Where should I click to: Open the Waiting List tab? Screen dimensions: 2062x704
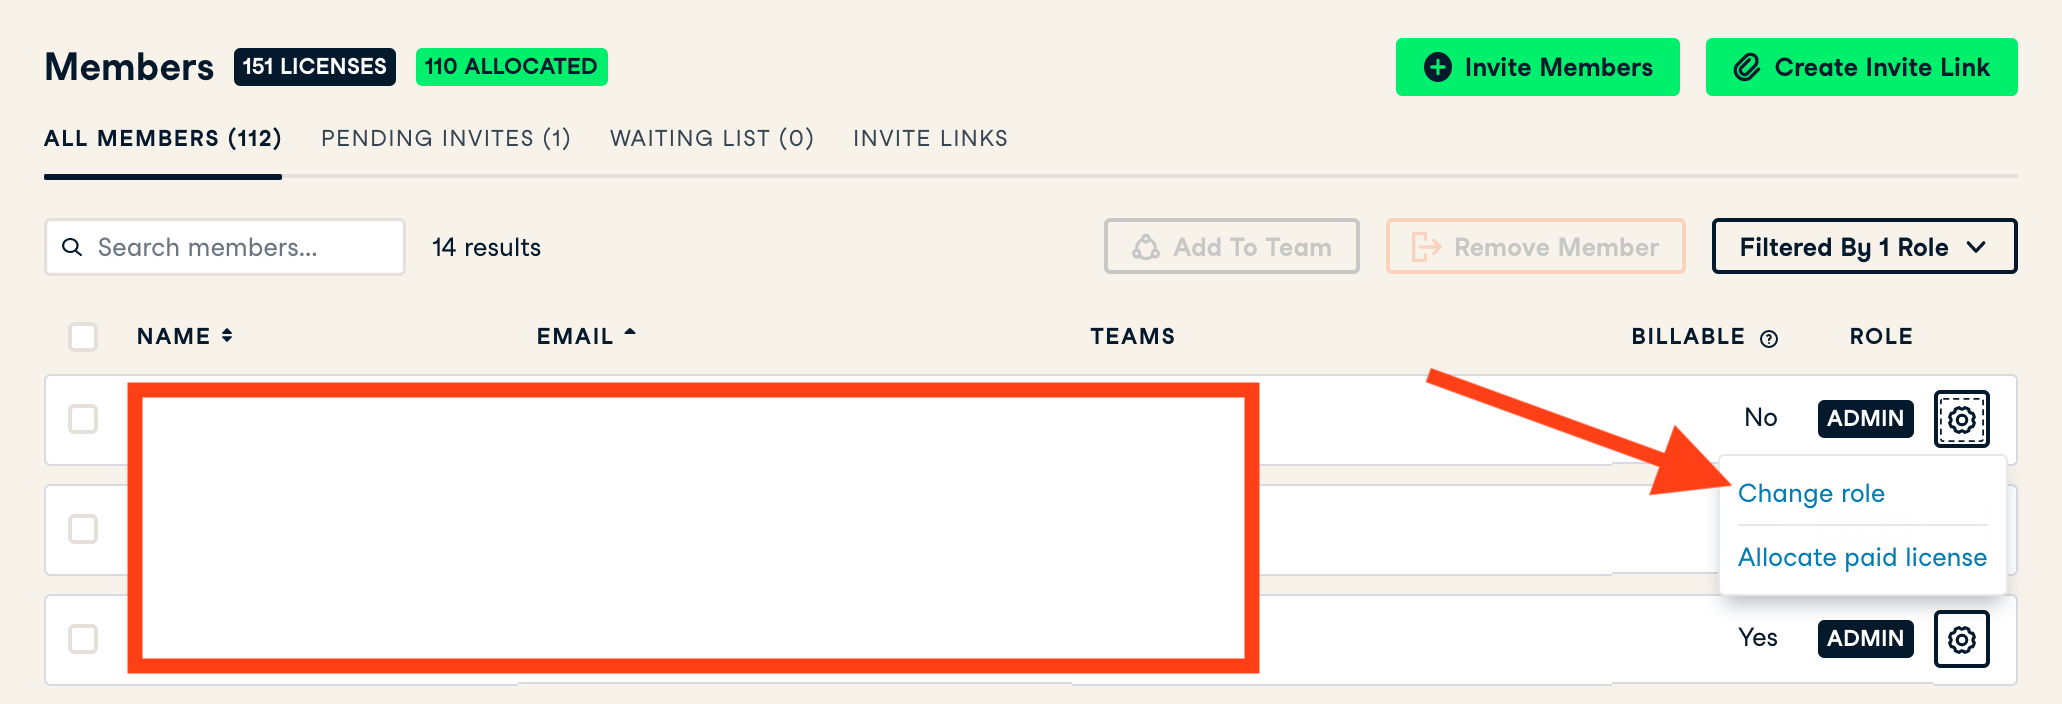coord(712,138)
